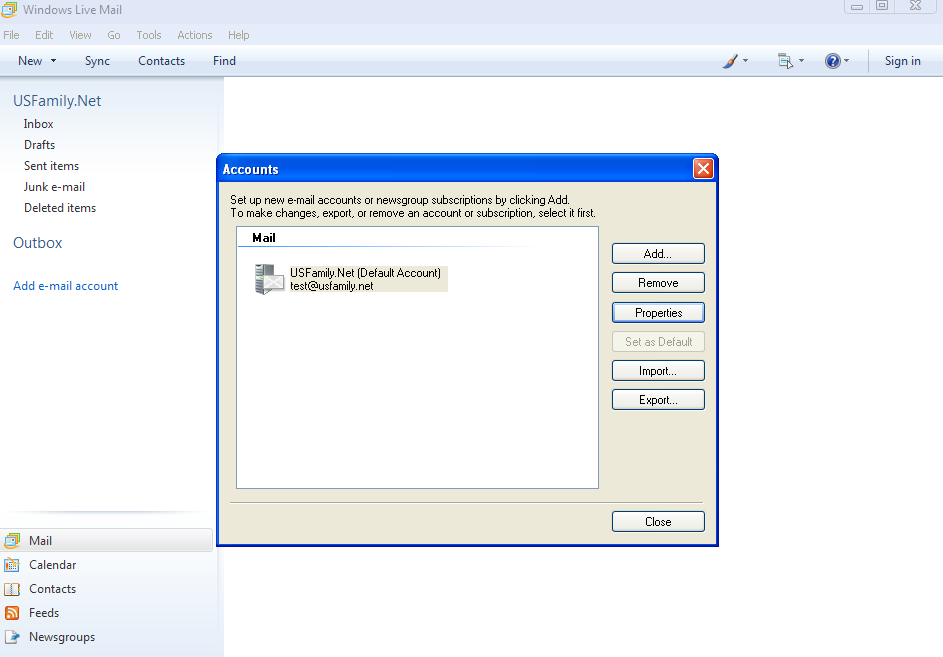Click the orange Feeds RSS icon
This screenshot has width=943, height=657.
click(x=12, y=613)
